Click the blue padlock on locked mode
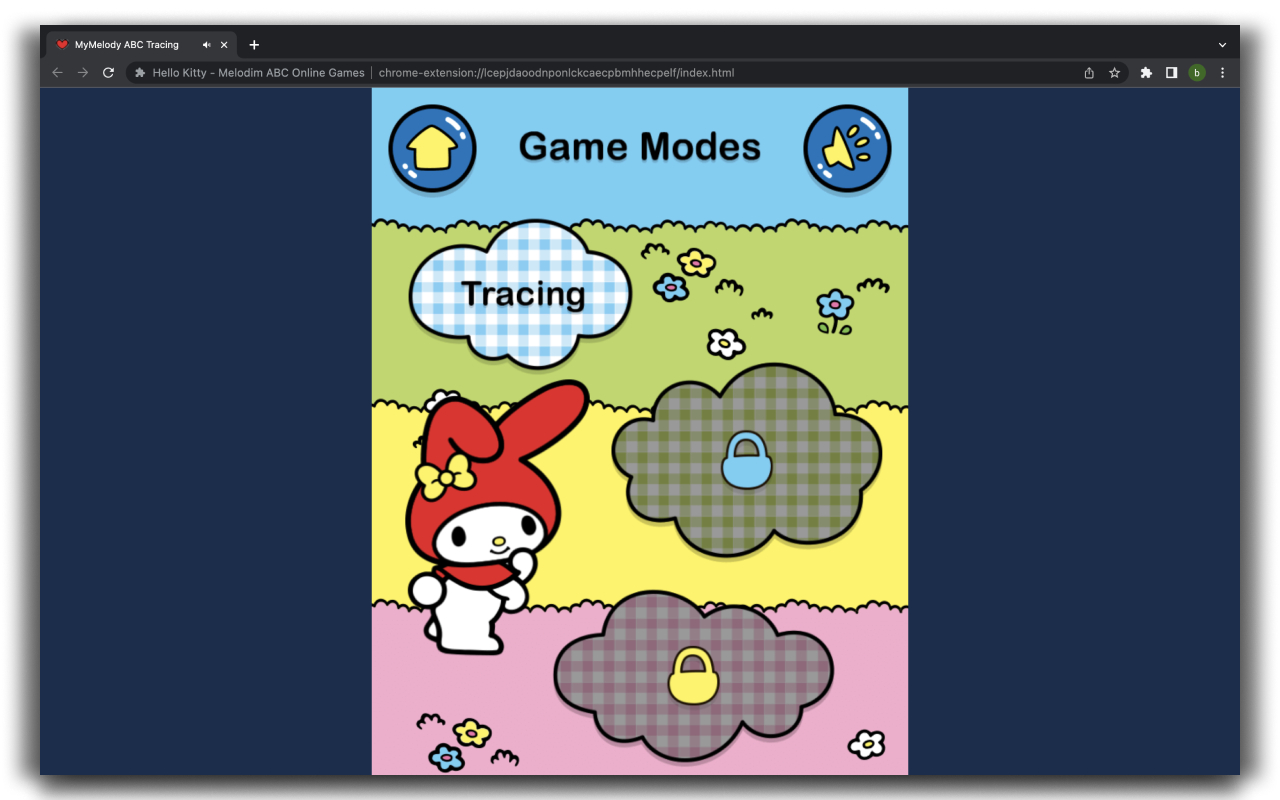Image resolution: width=1280 pixels, height=800 pixels. [748, 461]
